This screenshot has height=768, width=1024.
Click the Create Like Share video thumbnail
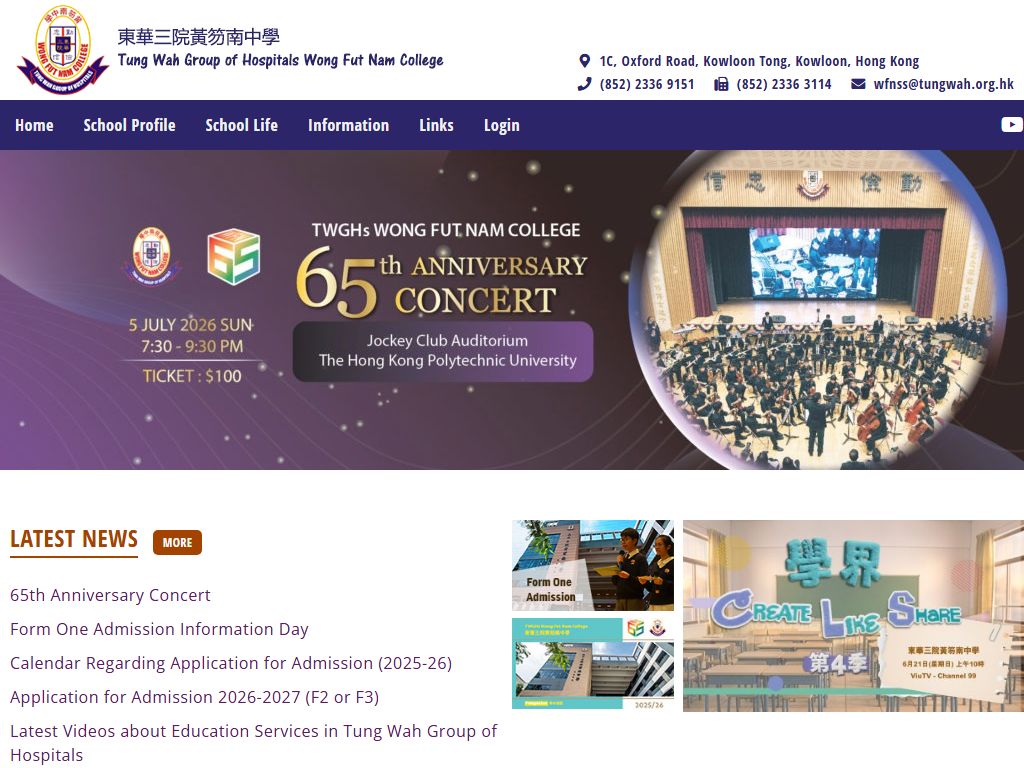(x=853, y=616)
